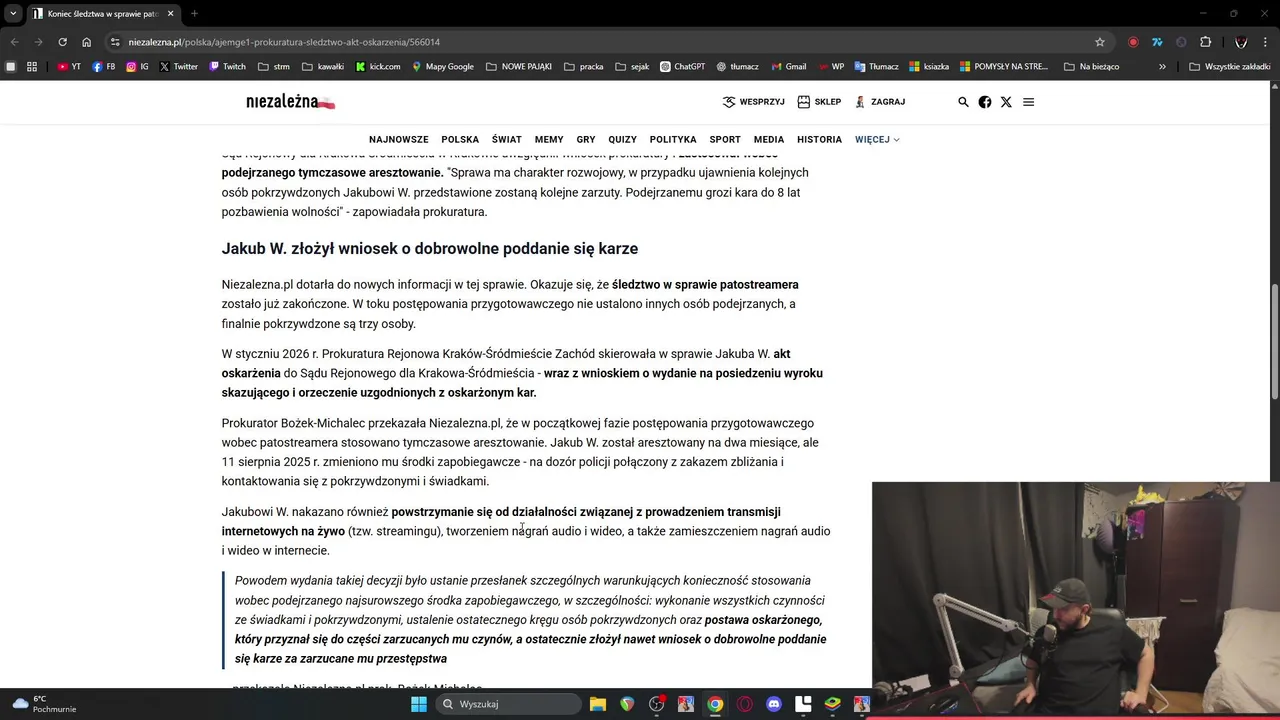
Task: Click the YT bookmark icon
Action: [x=62, y=67]
